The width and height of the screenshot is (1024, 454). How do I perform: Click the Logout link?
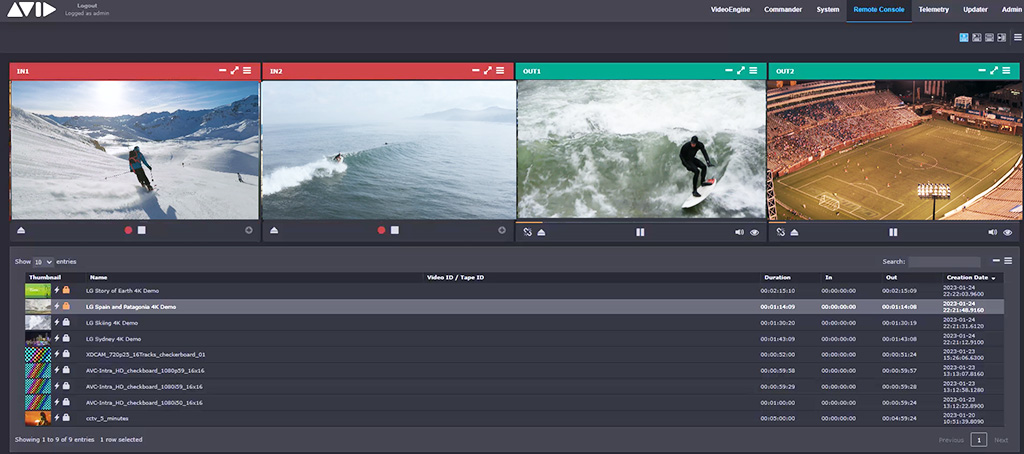(x=87, y=6)
